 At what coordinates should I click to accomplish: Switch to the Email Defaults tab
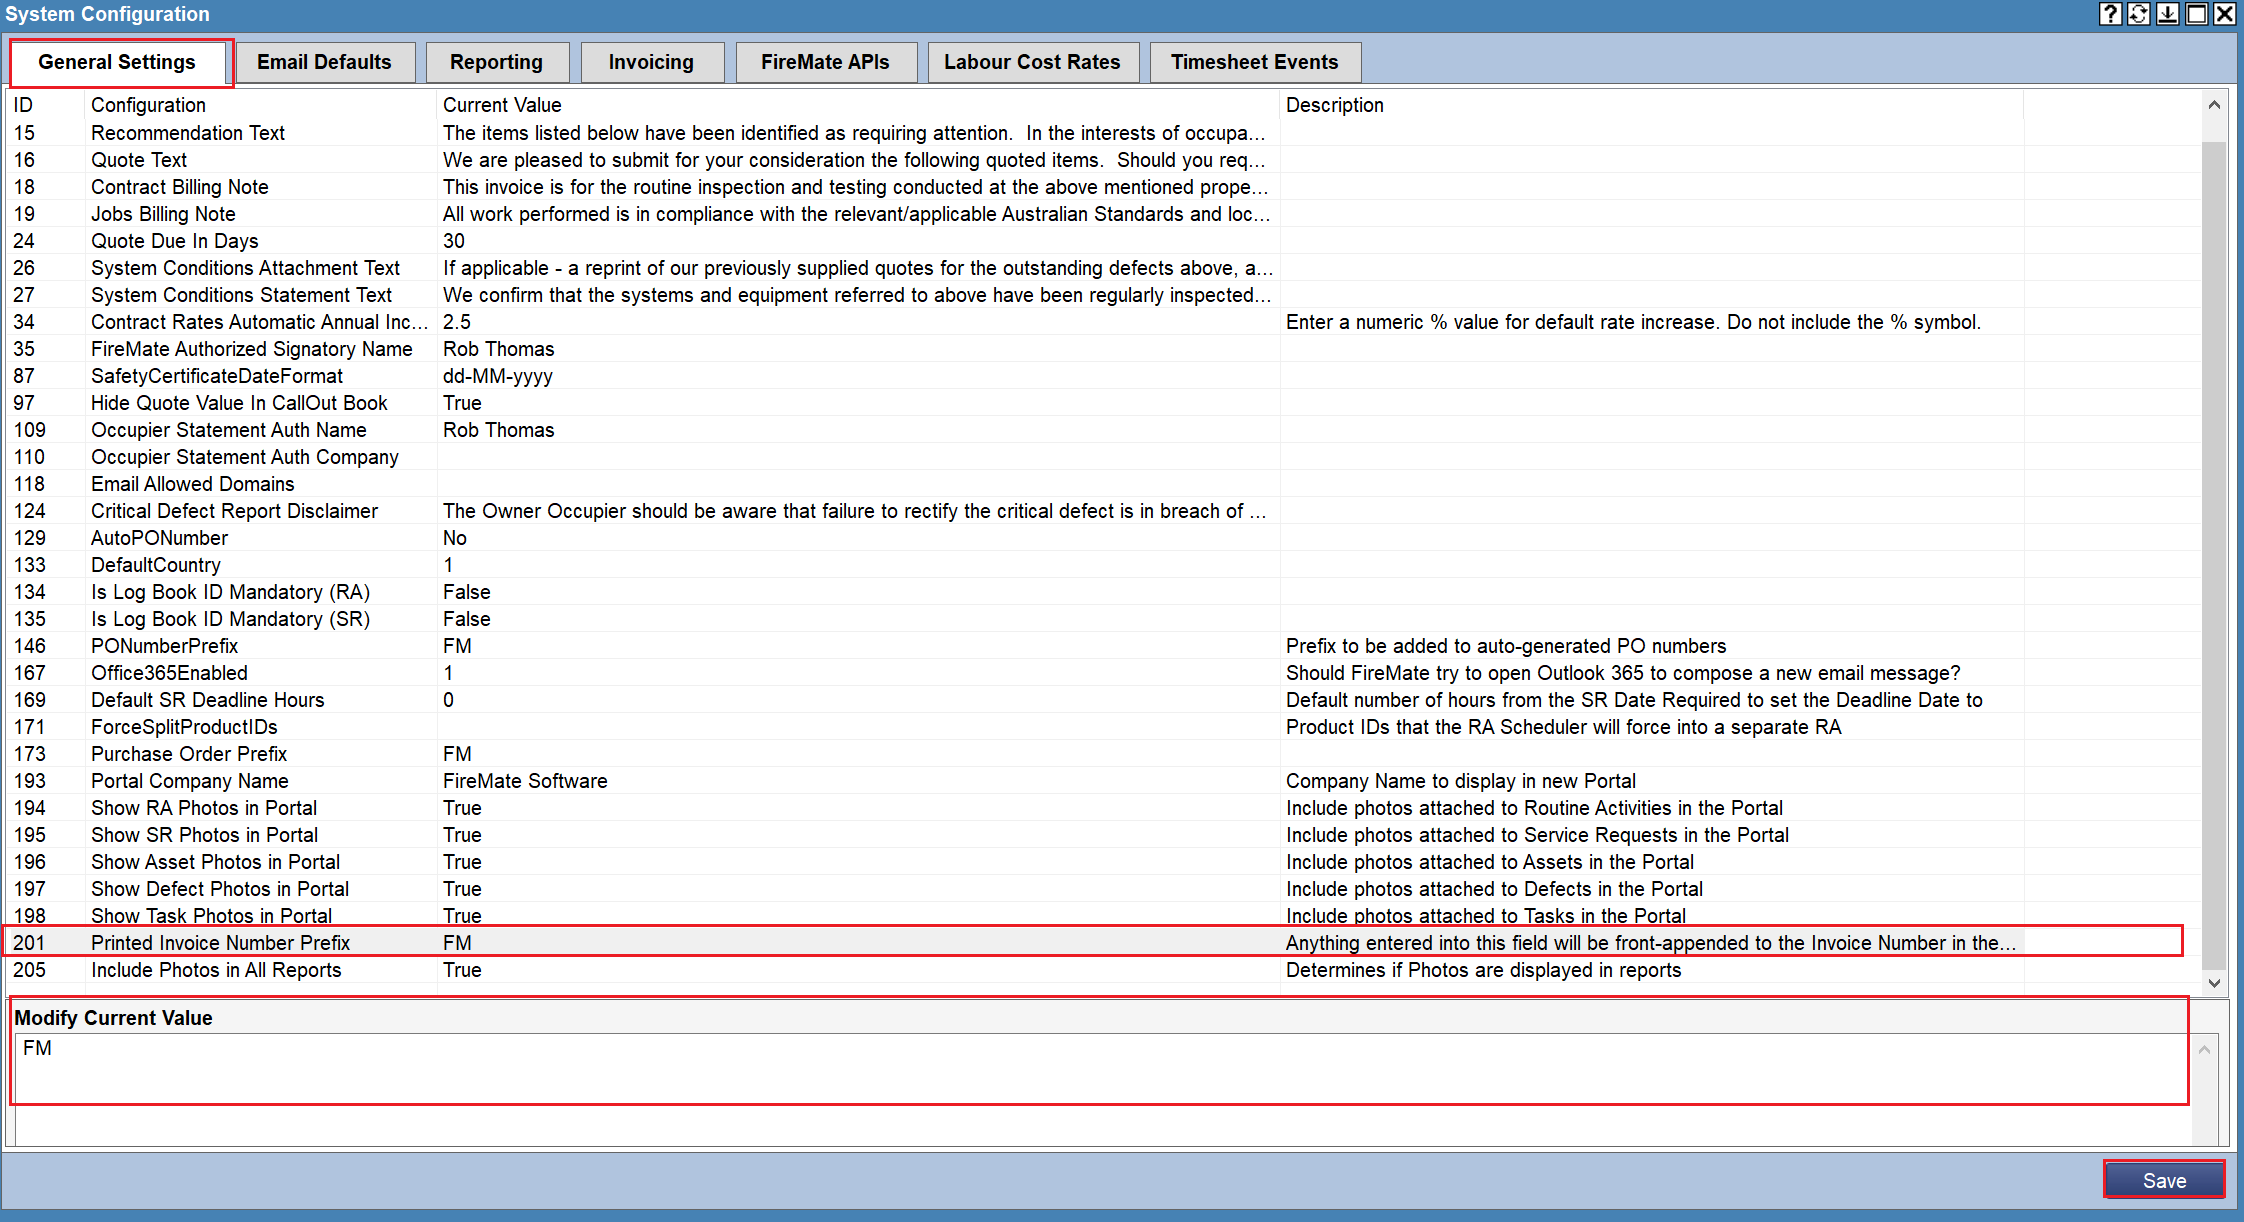(x=324, y=62)
